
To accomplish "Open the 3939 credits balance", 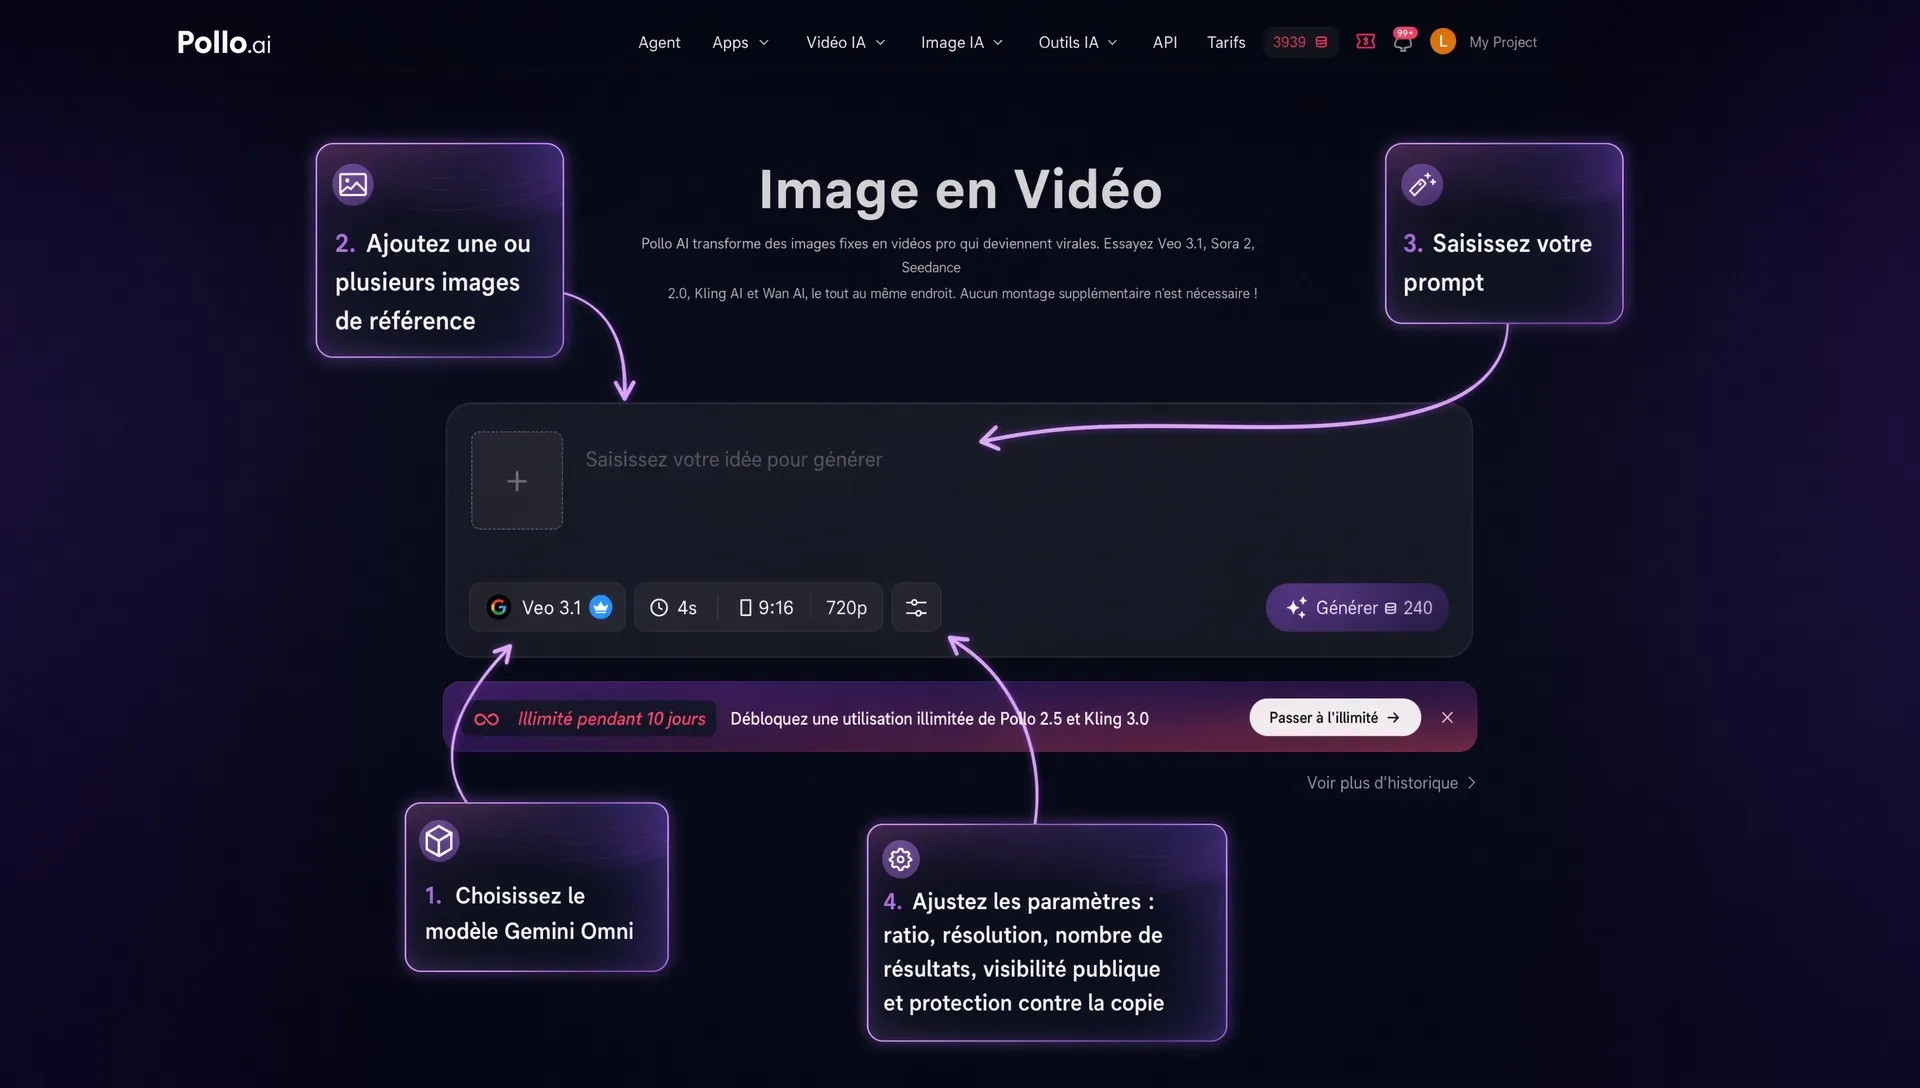I will click(x=1300, y=42).
